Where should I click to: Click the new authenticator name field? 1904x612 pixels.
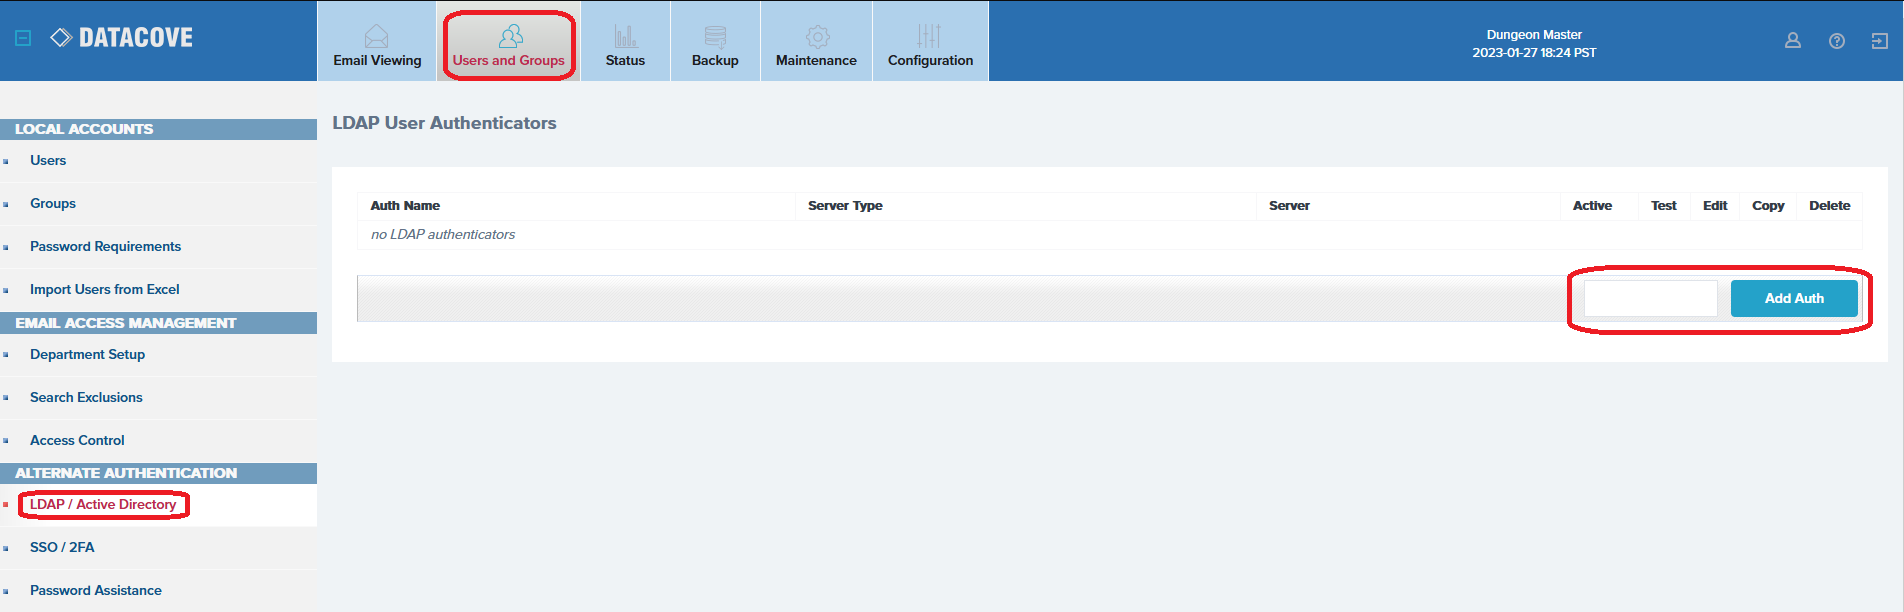coord(1650,298)
